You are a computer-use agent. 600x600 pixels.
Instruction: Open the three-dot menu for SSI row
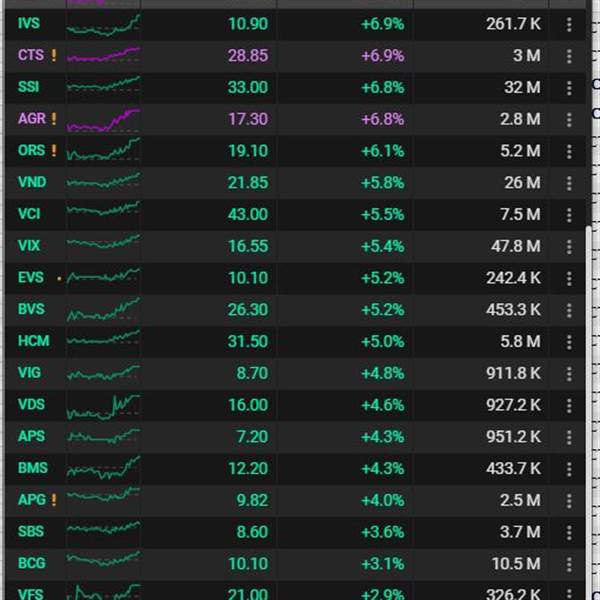[x=569, y=88]
